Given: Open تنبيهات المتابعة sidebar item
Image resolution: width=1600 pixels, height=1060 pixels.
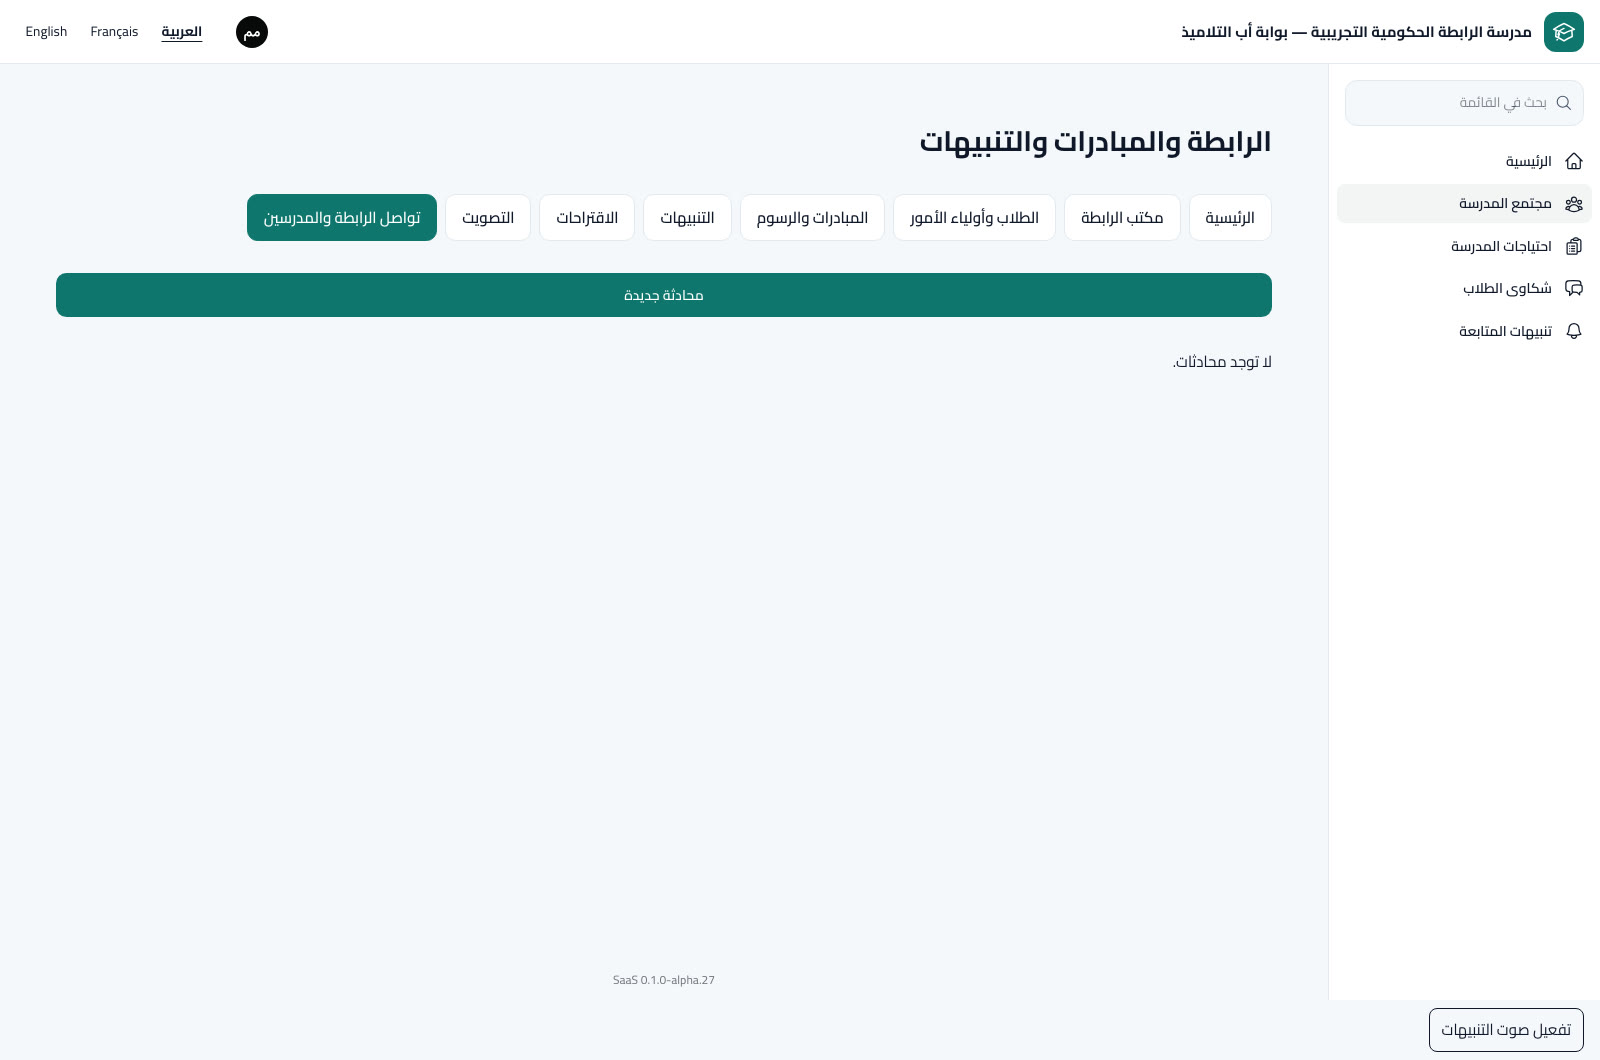Looking at the screenshot, I should [1464, 331].
